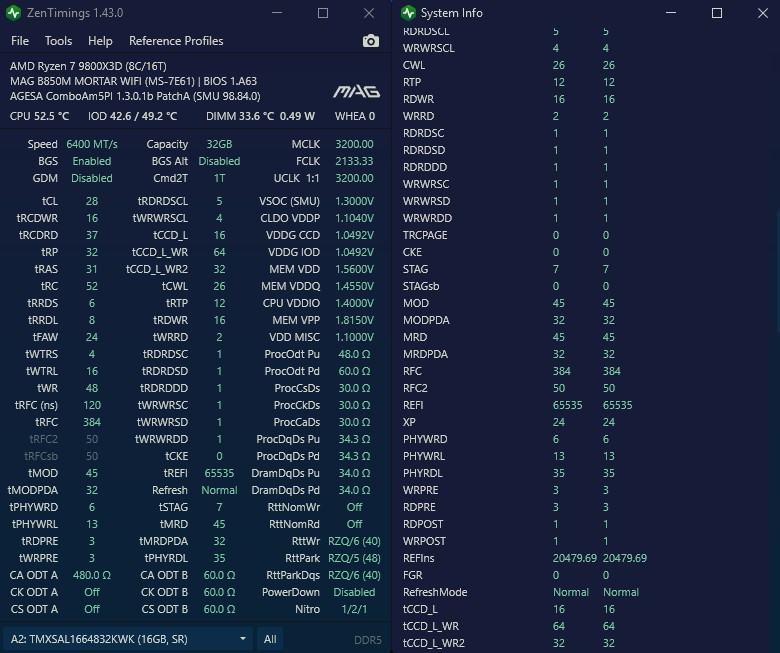Click the Refresh Normal value in ZenTimings

(x=219, y=490)
